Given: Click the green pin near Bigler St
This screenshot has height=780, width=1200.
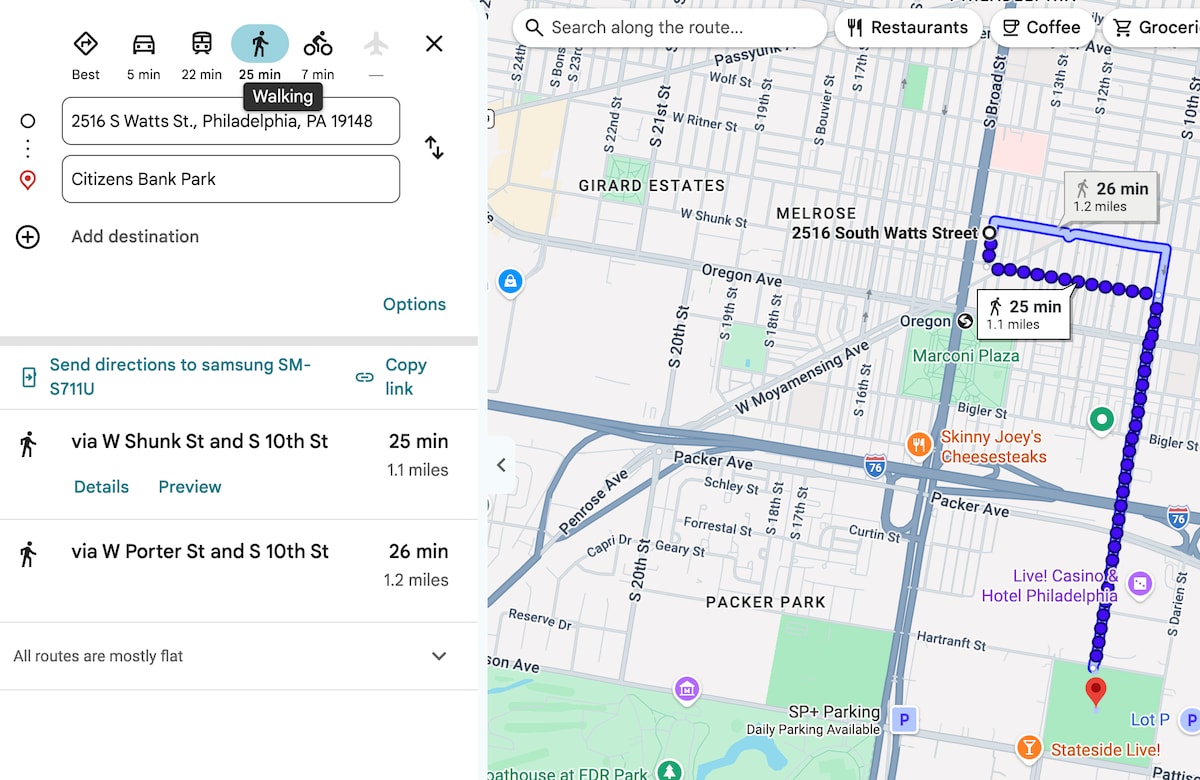Looking at the screenshot, I should (1102, 420).
